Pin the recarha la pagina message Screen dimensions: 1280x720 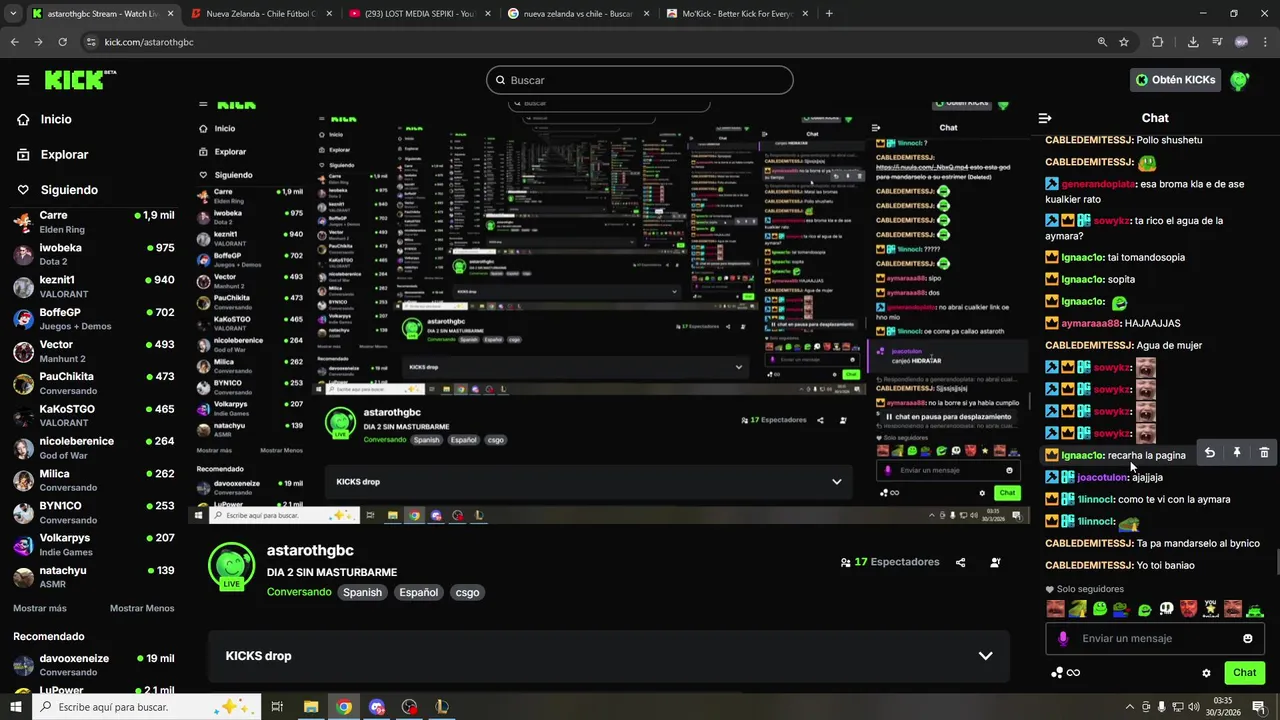[x=1237, y=453]
